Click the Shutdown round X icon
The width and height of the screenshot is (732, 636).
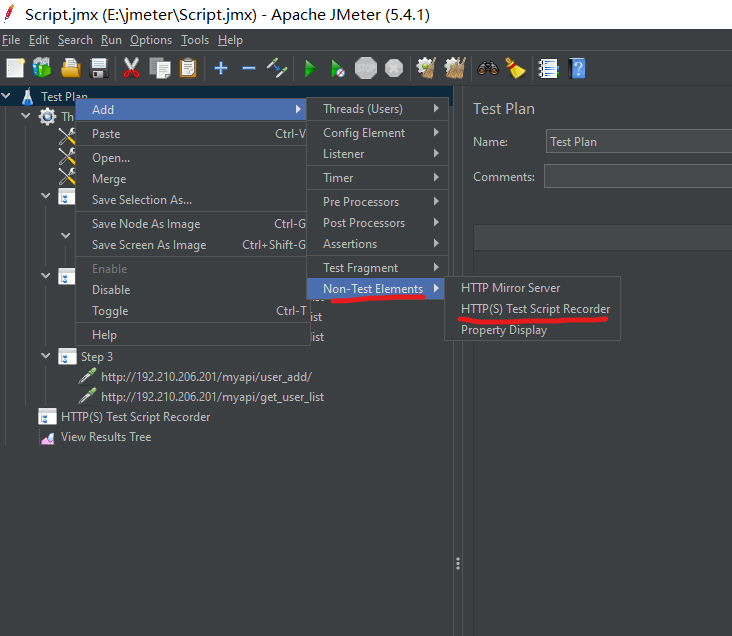(394, 68)
